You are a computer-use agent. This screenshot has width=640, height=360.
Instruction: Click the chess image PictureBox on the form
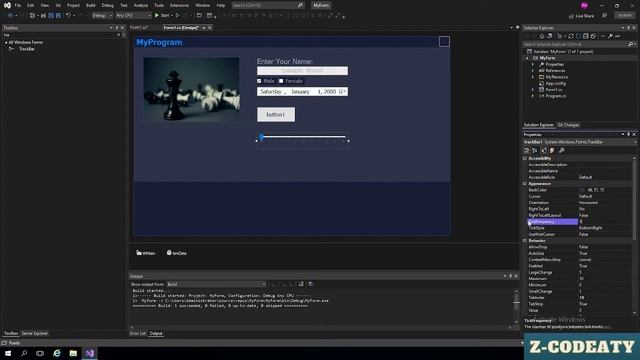coord(191,89)
